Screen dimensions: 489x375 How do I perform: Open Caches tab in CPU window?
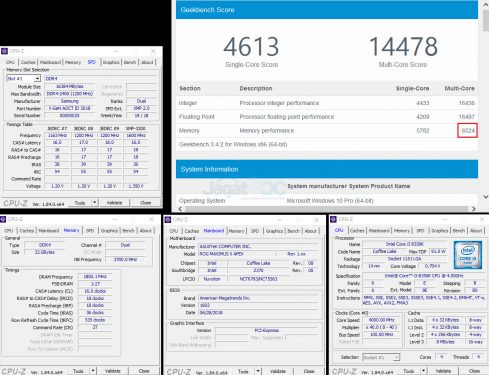point(357,231)
